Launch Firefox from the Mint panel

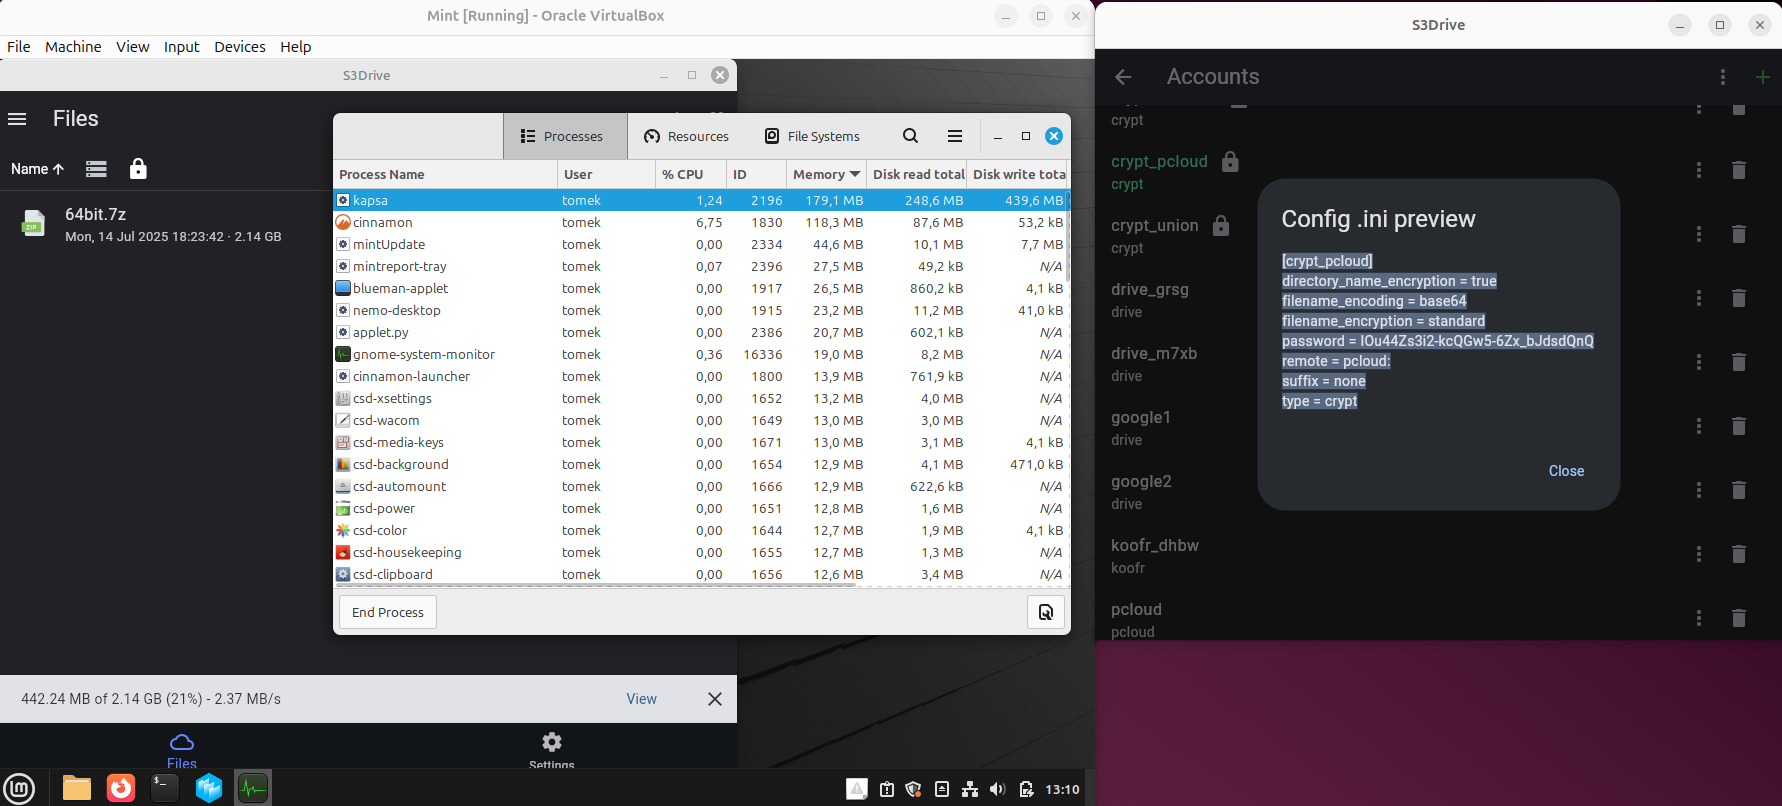pos(121,788)
